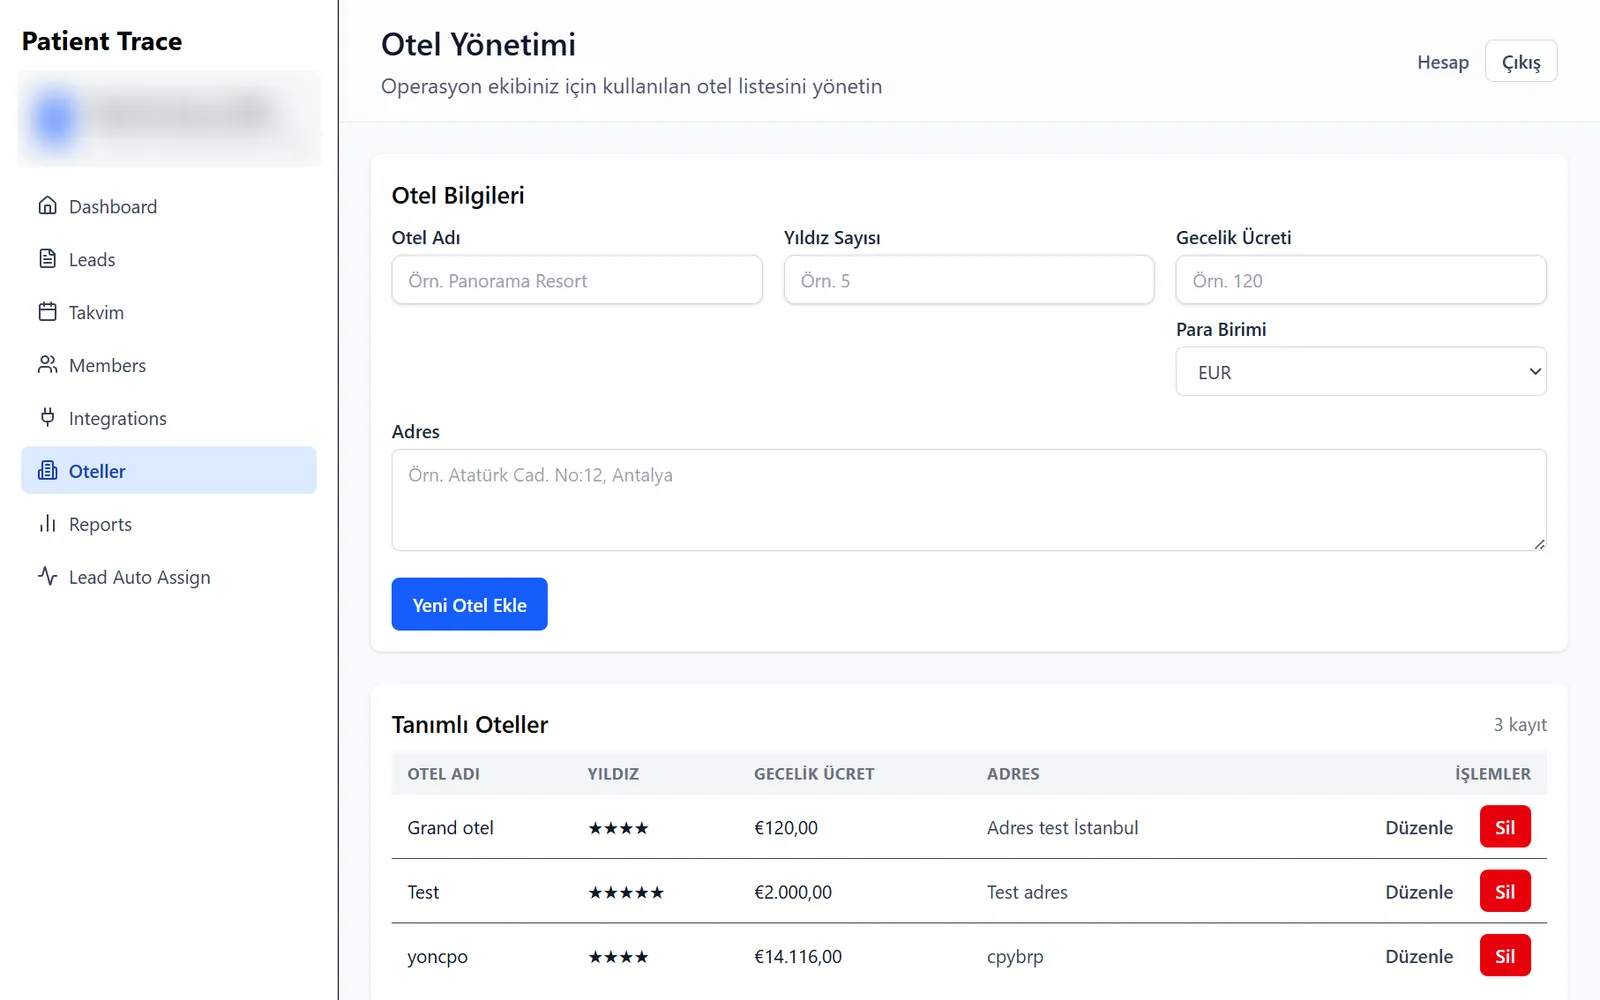Image resolution: width=1600 pixels, height=1000 pixels.
Task: Click the OTEL ADI column header
Action: click(443, 773)
